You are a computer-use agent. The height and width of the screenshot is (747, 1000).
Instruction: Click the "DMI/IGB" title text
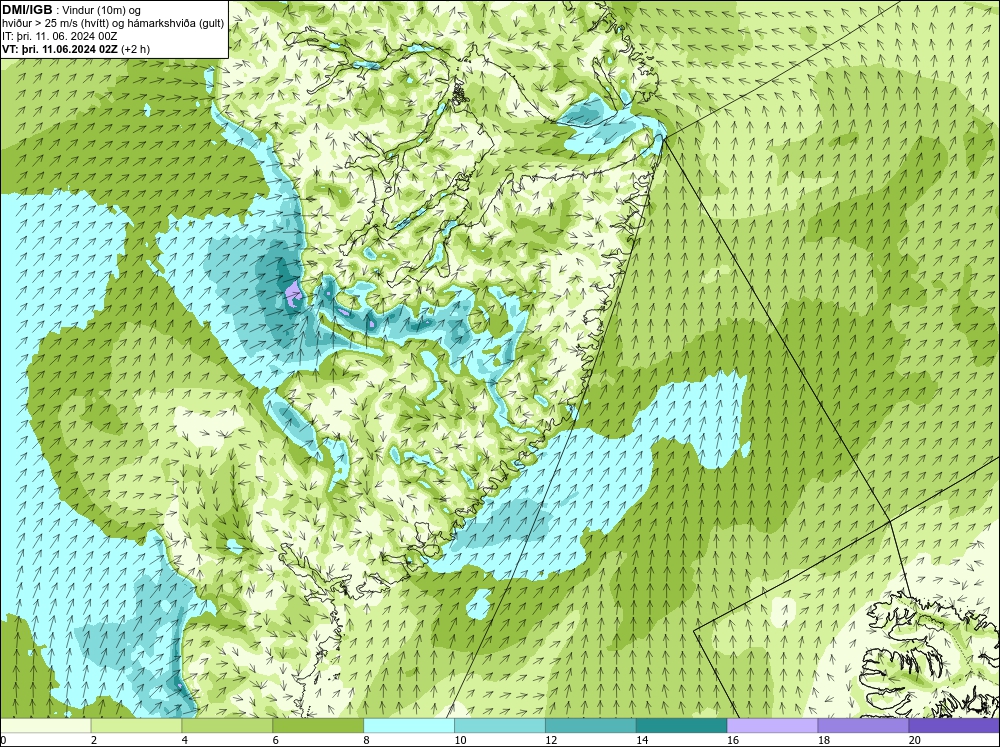click(27, 10)
